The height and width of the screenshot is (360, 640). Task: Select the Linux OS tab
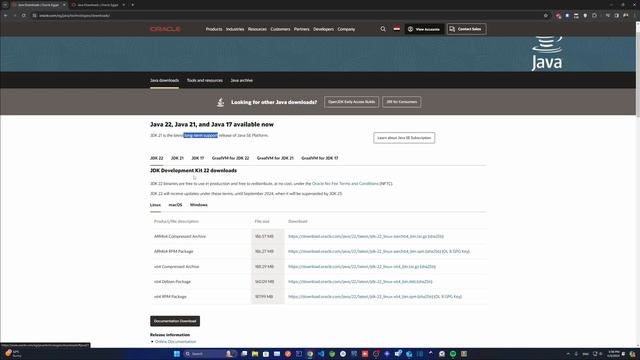155,205
